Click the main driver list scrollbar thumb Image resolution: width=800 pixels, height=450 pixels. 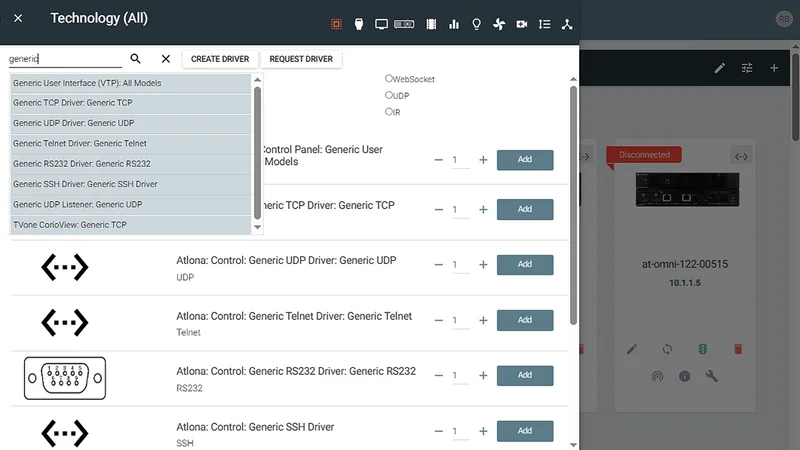pos(573,205)
